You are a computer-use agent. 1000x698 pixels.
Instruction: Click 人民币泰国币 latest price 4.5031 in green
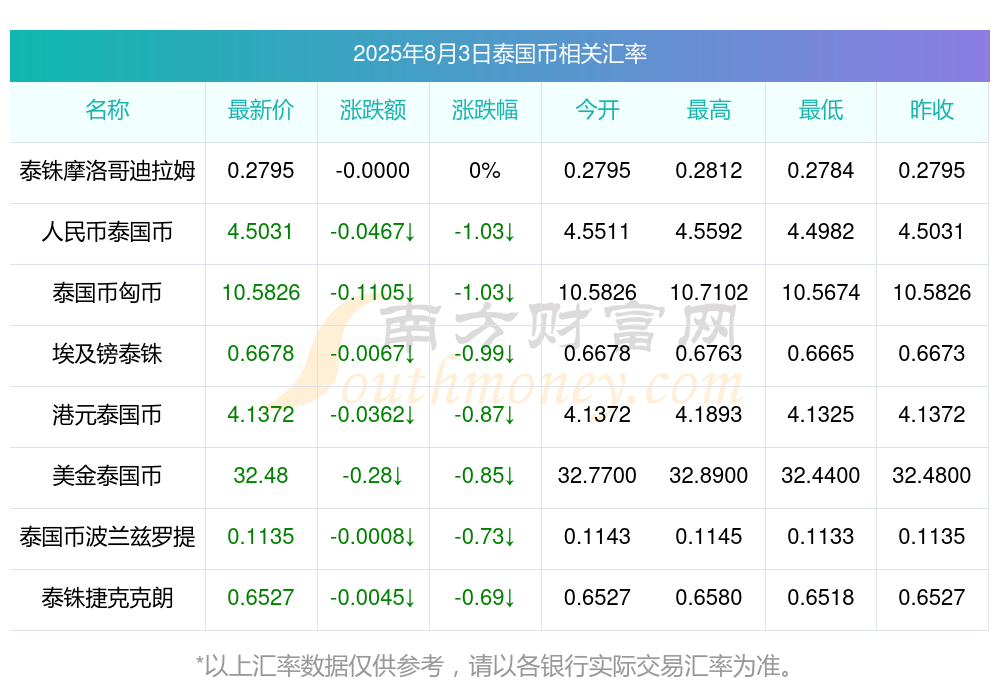point(261,232)
